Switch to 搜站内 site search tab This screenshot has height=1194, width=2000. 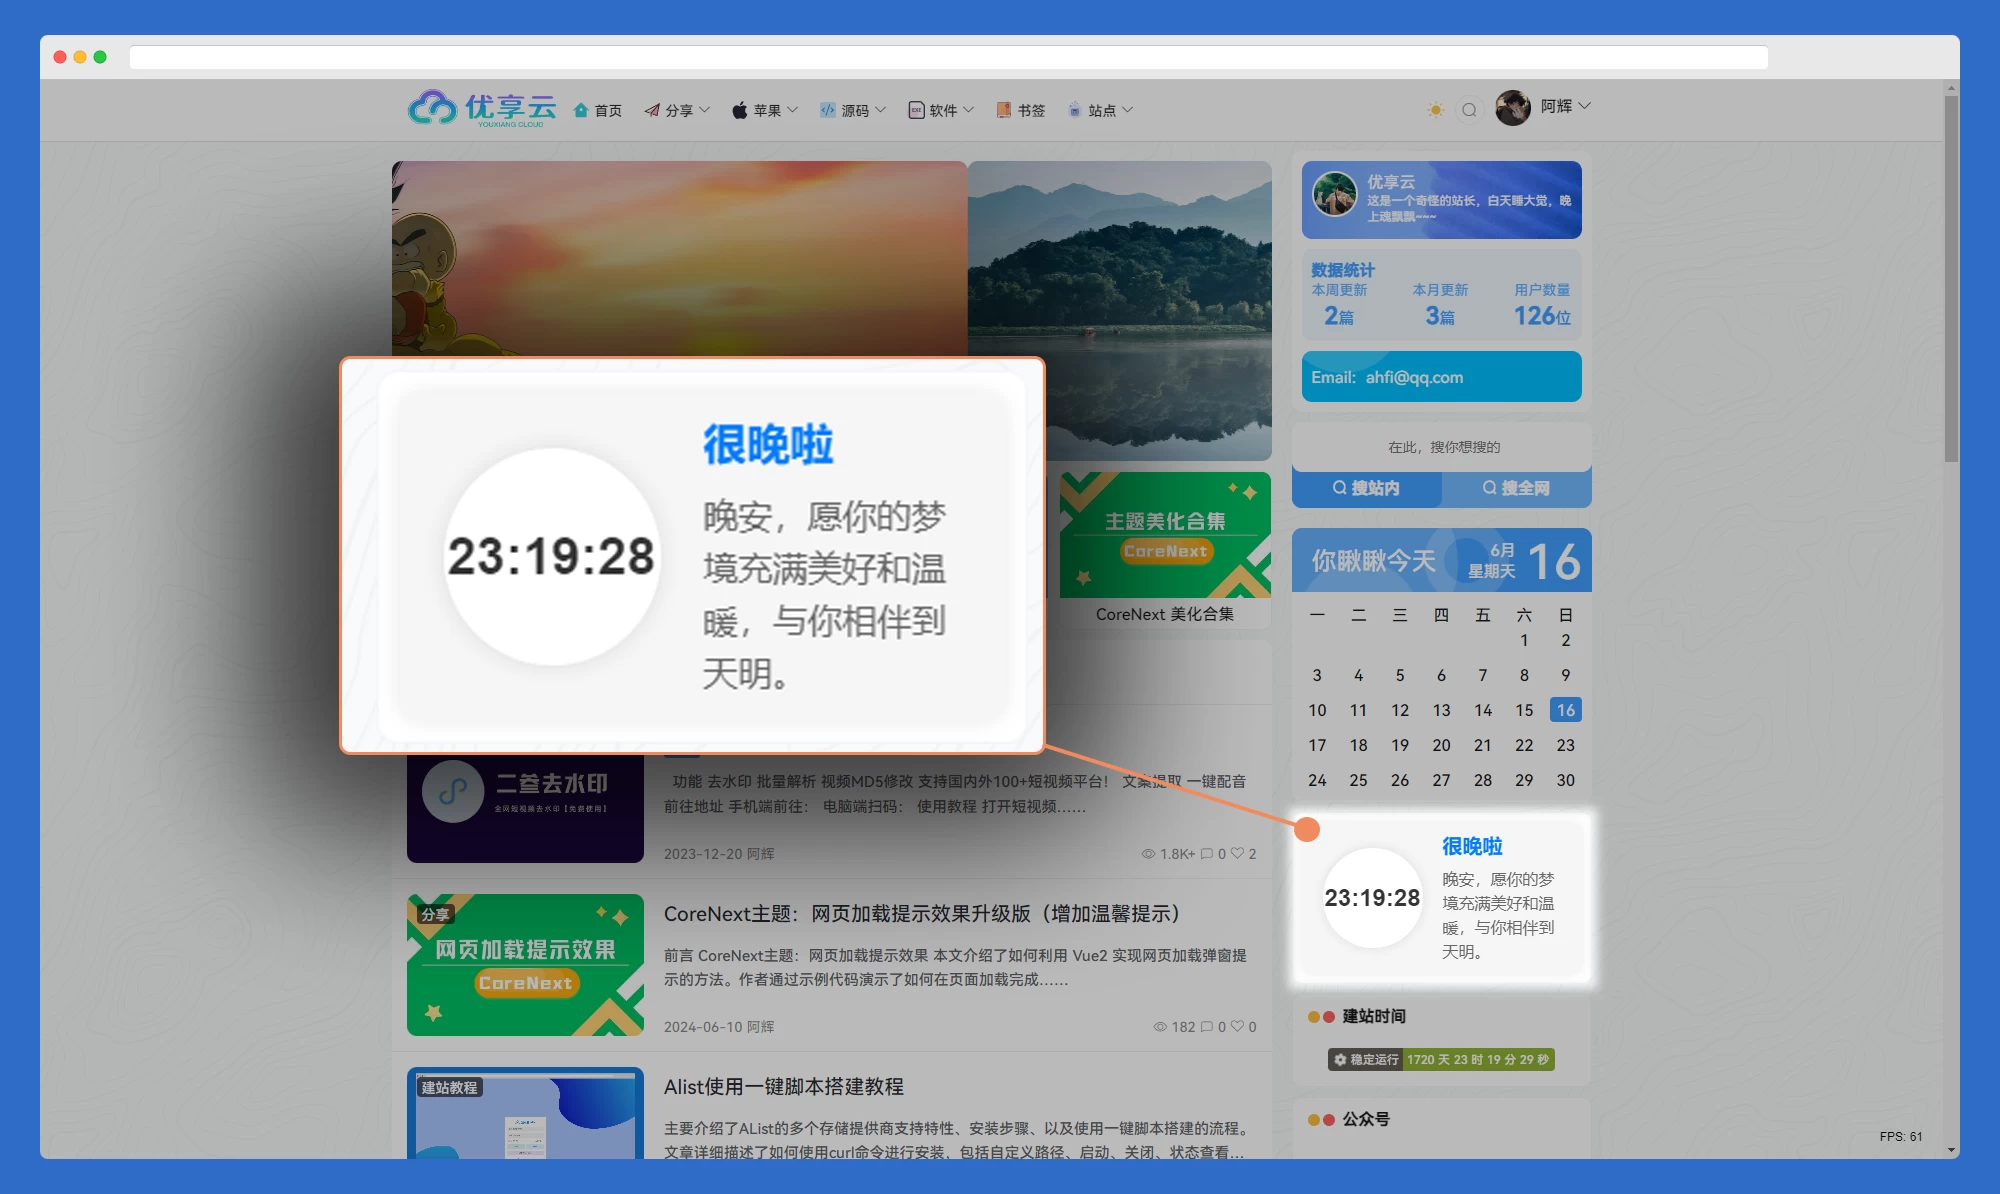(1366, 488)
